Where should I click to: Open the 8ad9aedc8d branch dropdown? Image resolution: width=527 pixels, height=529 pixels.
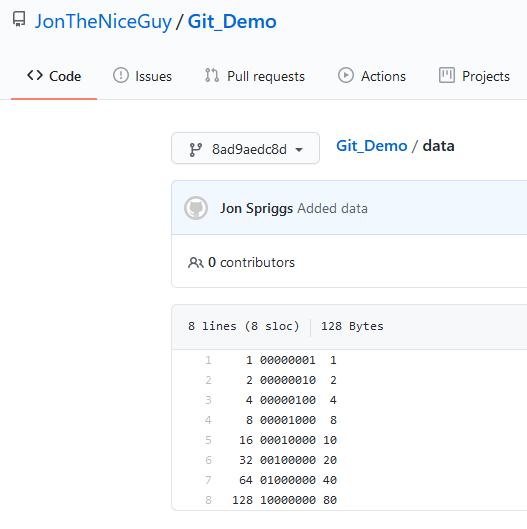[246, 148]
